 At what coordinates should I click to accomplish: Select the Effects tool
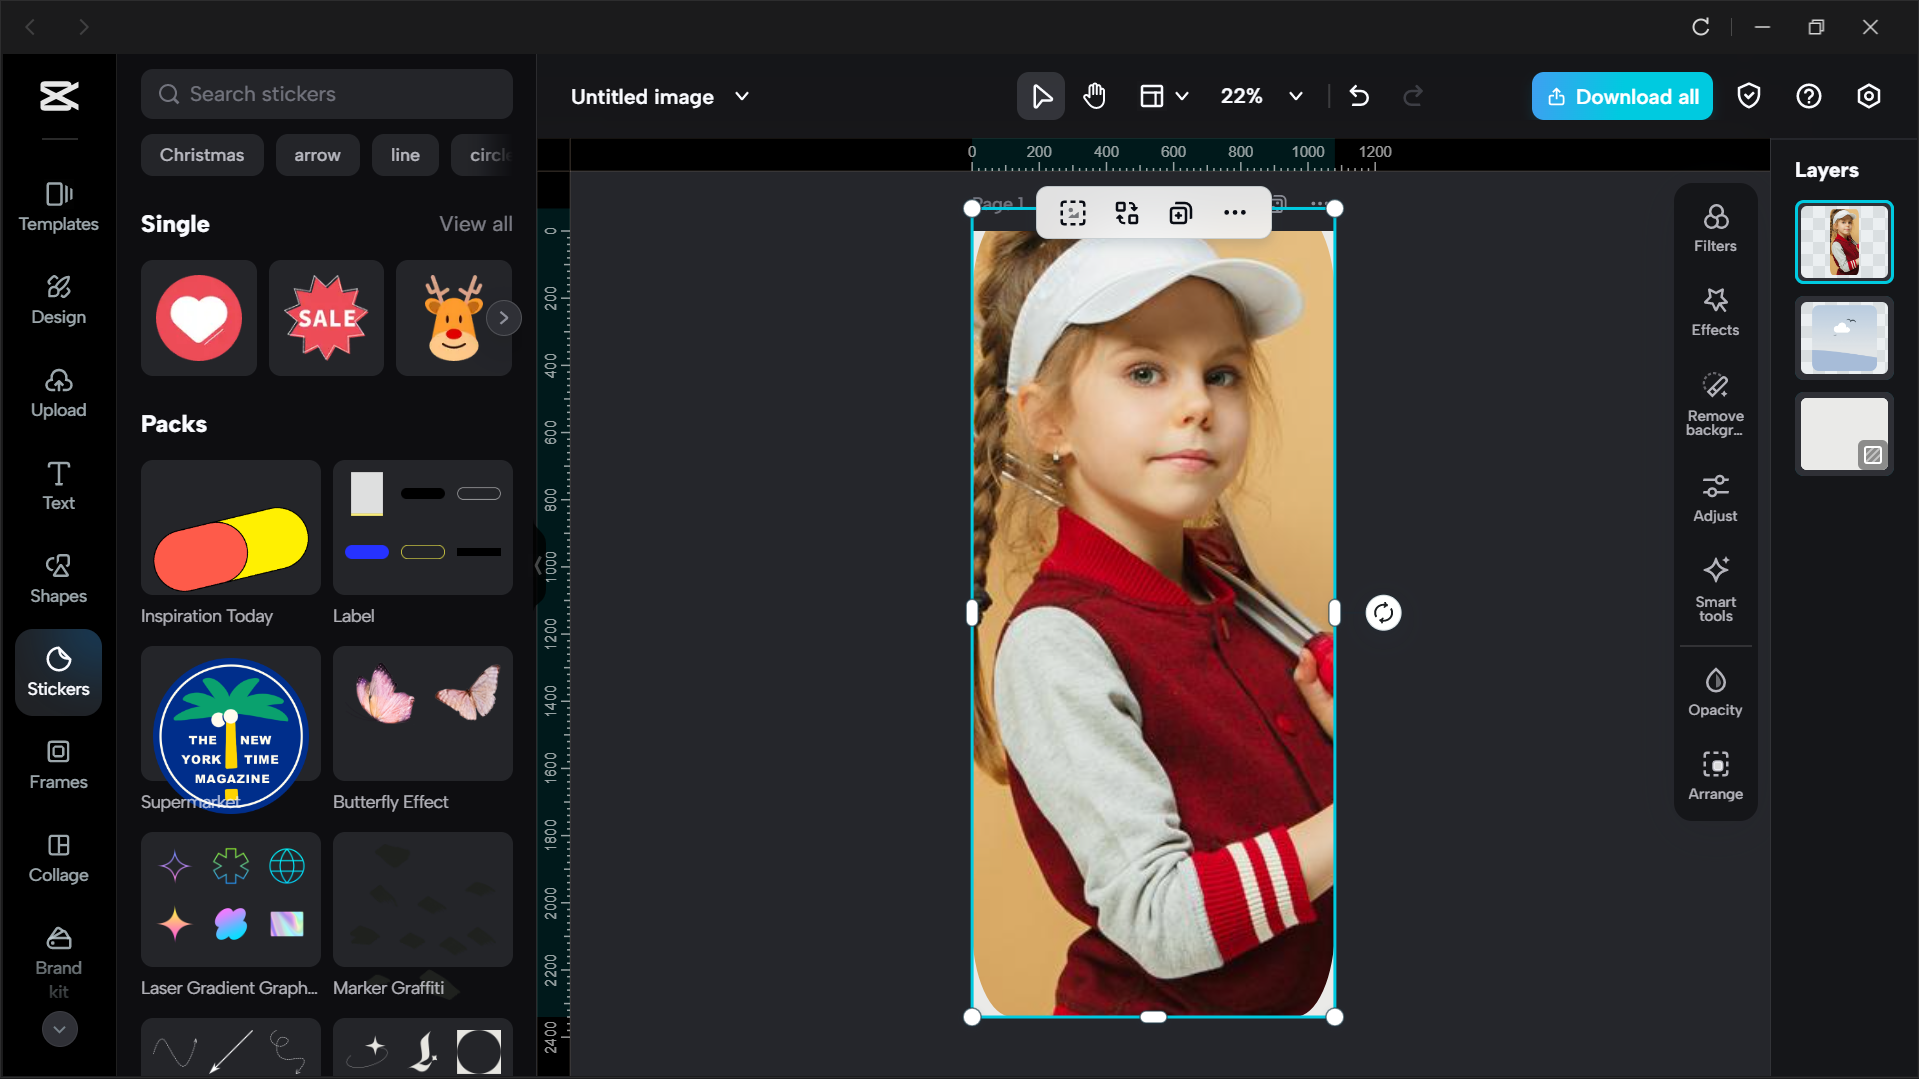1714,313
